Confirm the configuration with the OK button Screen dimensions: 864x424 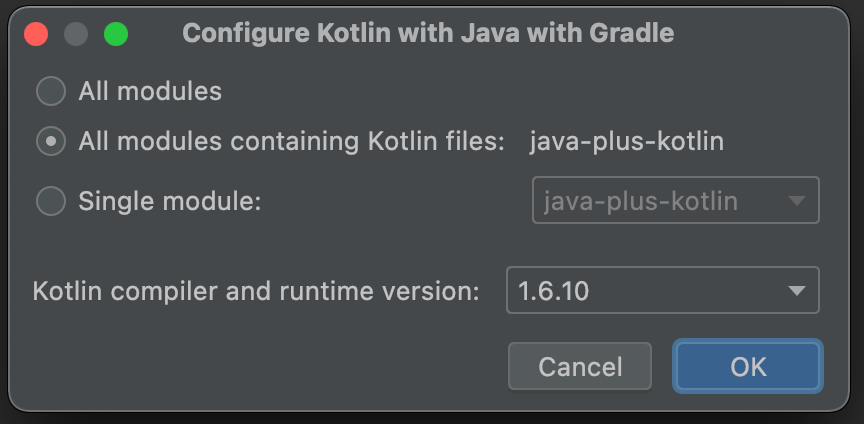point(748,366)
